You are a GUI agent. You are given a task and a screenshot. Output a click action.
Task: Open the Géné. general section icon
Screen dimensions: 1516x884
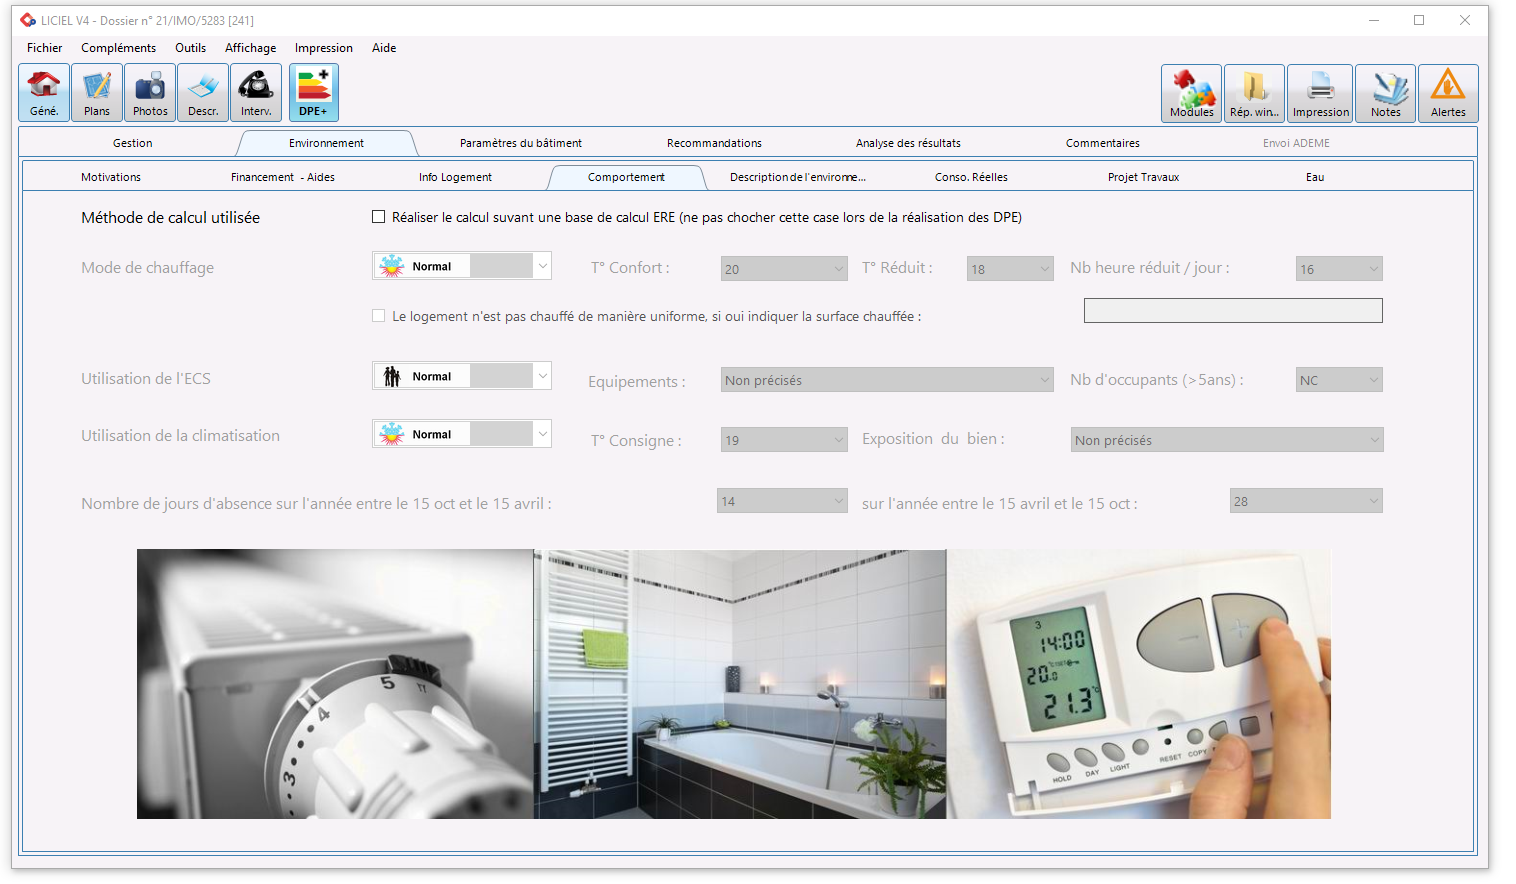(x=44, y=93)
